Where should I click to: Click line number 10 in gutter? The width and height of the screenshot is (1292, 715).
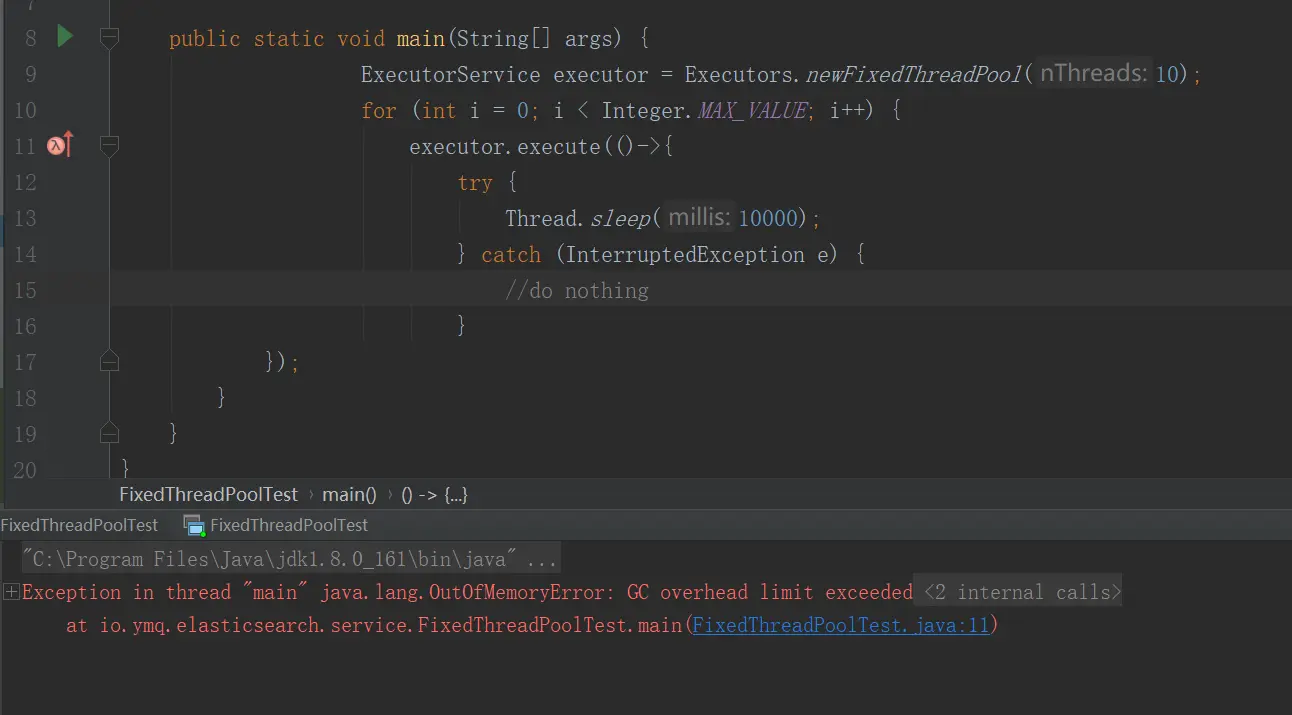click(x=24, y=110)
